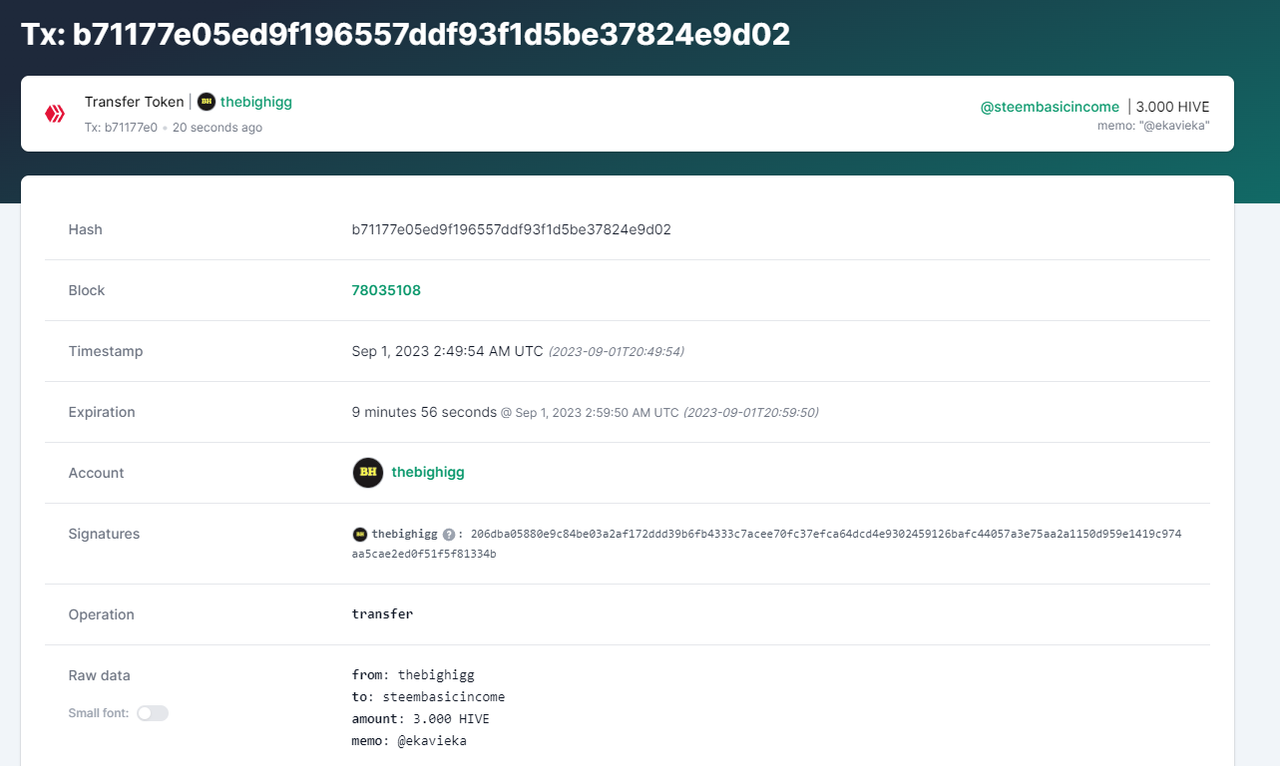Click the '3.000 HIVE' amount in header card
1280x766 pixels.
click(x=1172, y=107)
